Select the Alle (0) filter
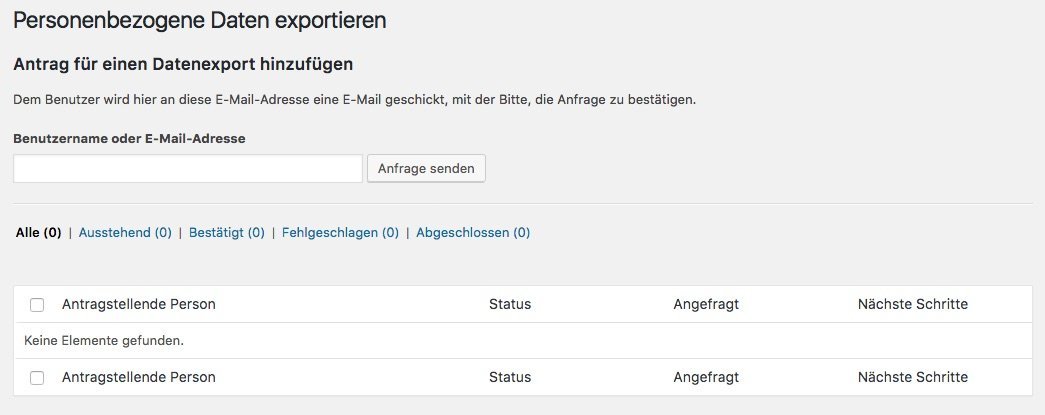The height and width of the screenshot is (415, 1045). click(39, 232)
